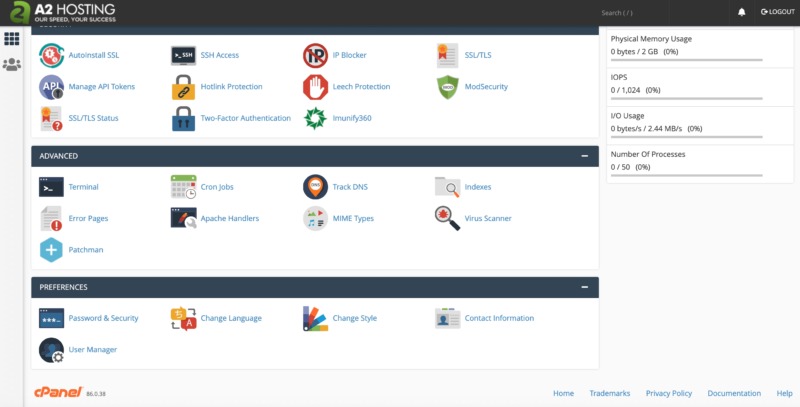
Task: Click the Cron Jobs calendar icon
Action: [x=183, y=187]
